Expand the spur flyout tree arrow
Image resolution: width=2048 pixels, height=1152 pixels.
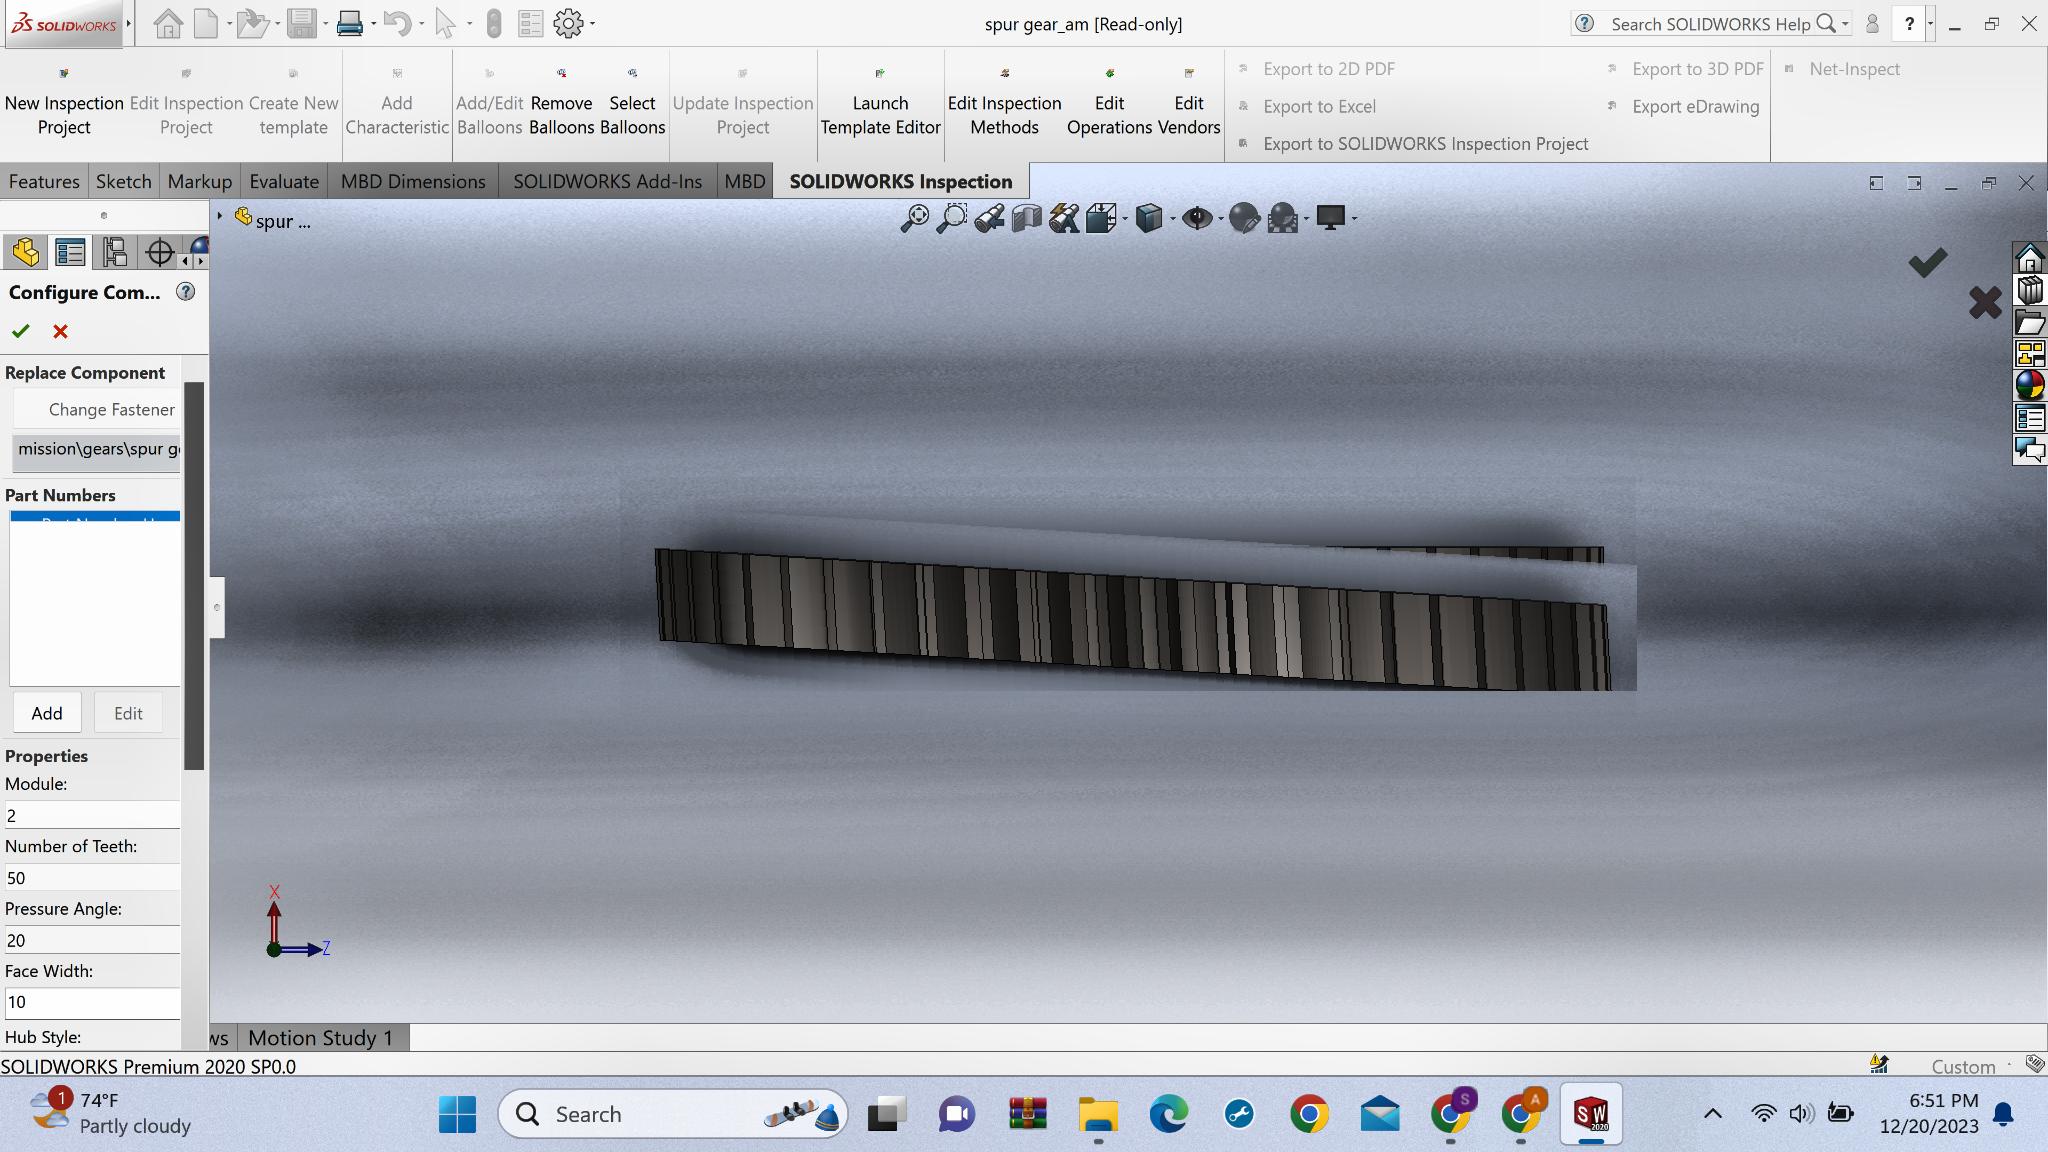pyautogui.click(x=219, y=216)
